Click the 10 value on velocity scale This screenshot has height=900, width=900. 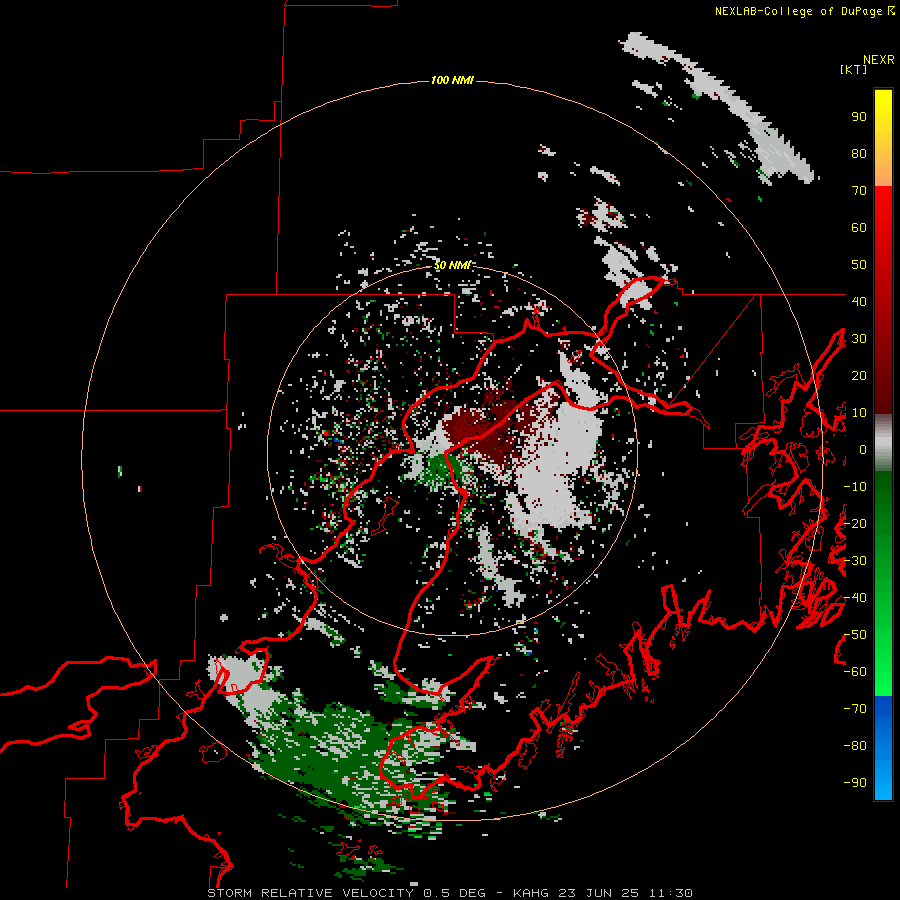coord(859,413)
